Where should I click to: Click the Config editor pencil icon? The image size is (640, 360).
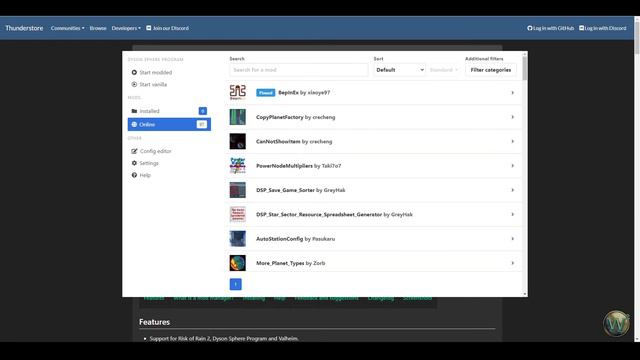tap(134, 151)
